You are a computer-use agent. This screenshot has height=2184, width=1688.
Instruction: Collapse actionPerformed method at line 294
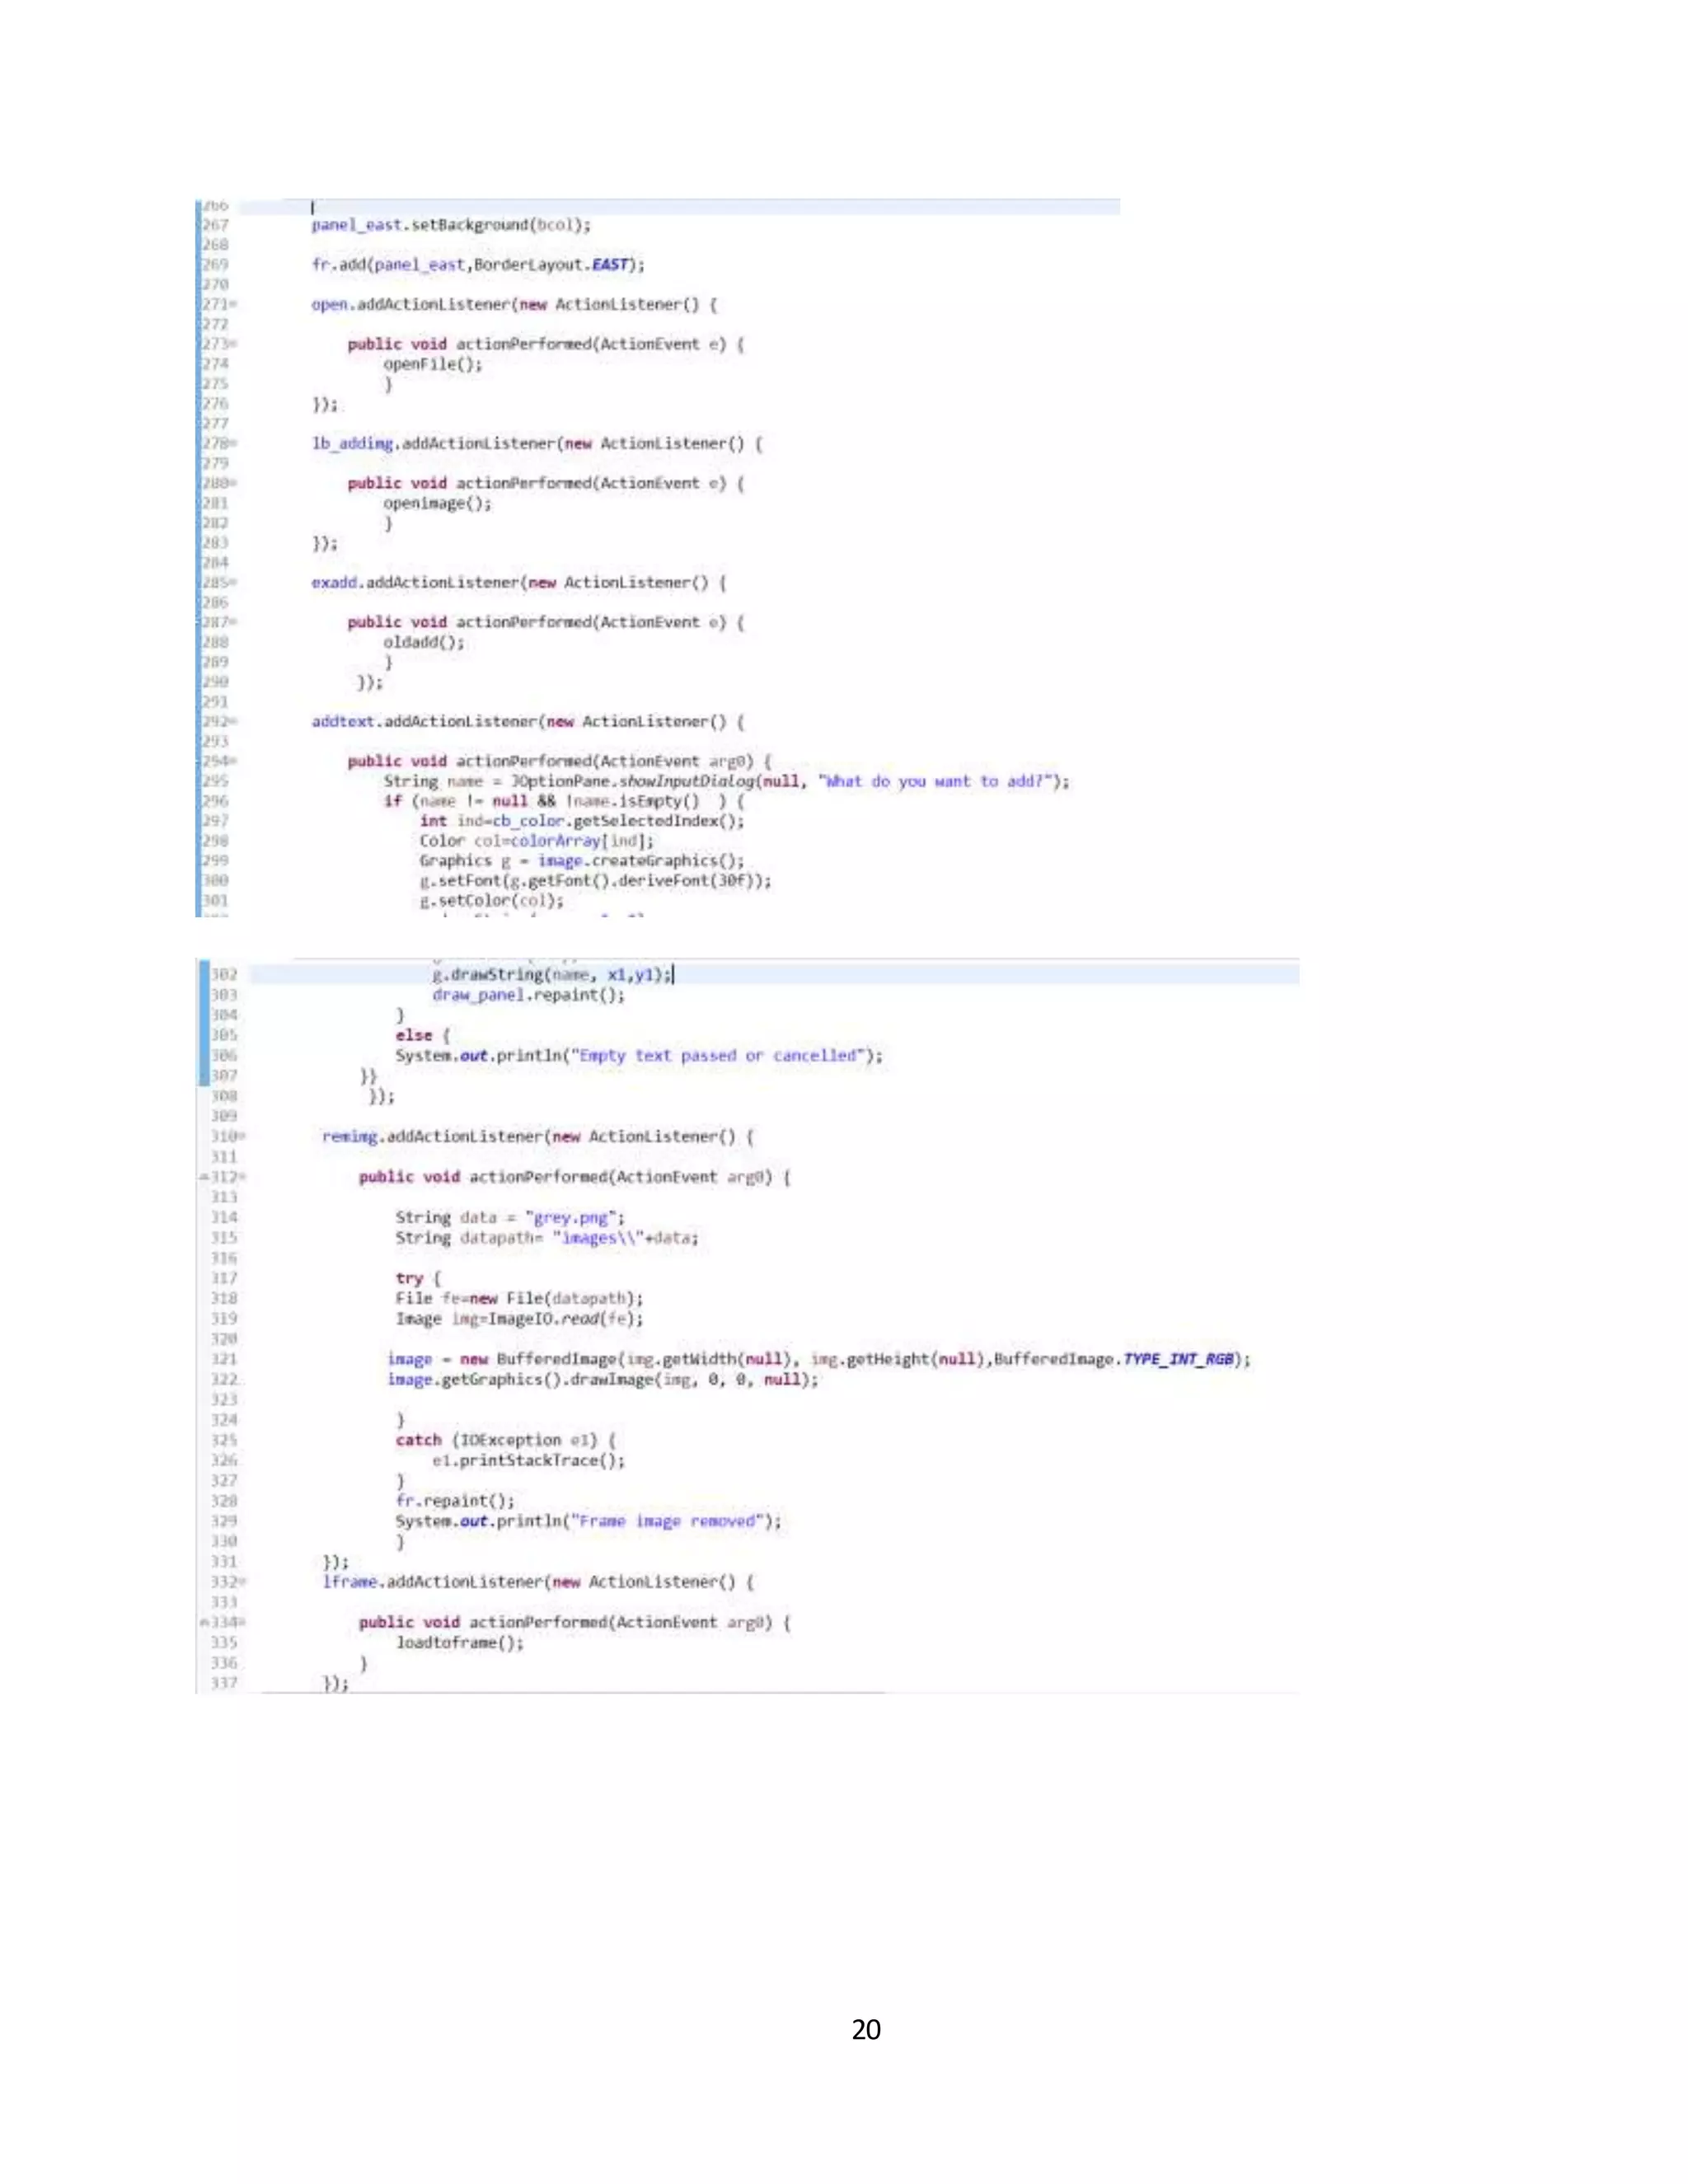point(234,761)
